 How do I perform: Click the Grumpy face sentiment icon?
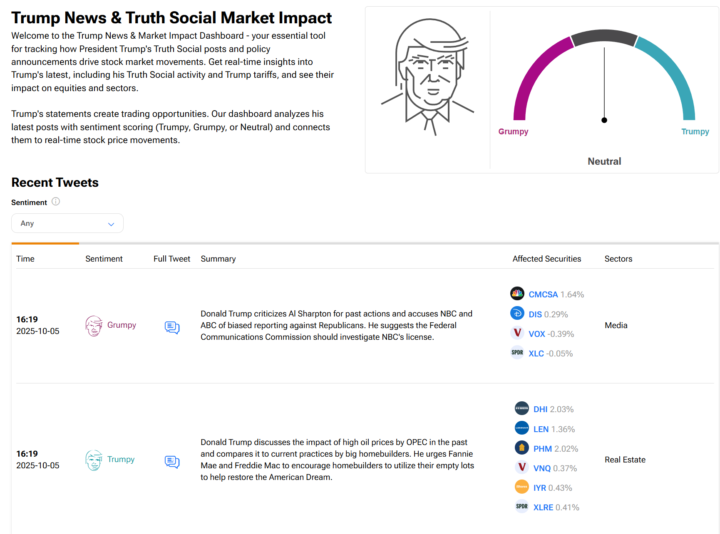(94, 325)
